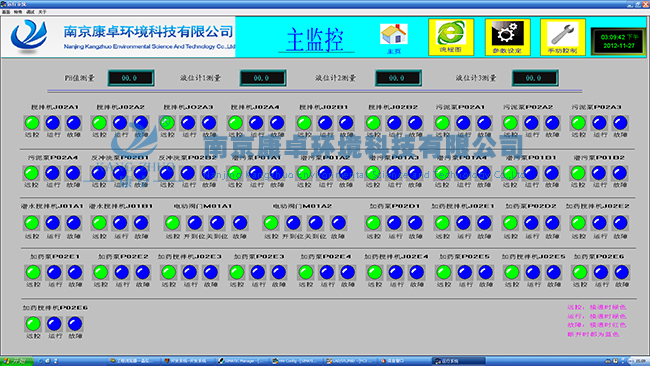Click the fault light of sludge pump P02A3
Image resolution: width=650 pixels, height=366 pixels.
(x=620, y=123)
